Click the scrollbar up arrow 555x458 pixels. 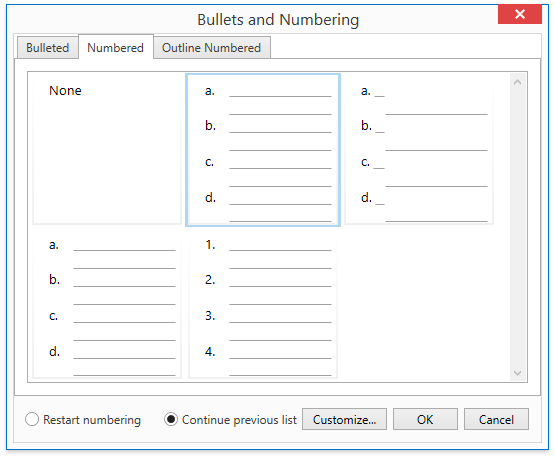517,82
